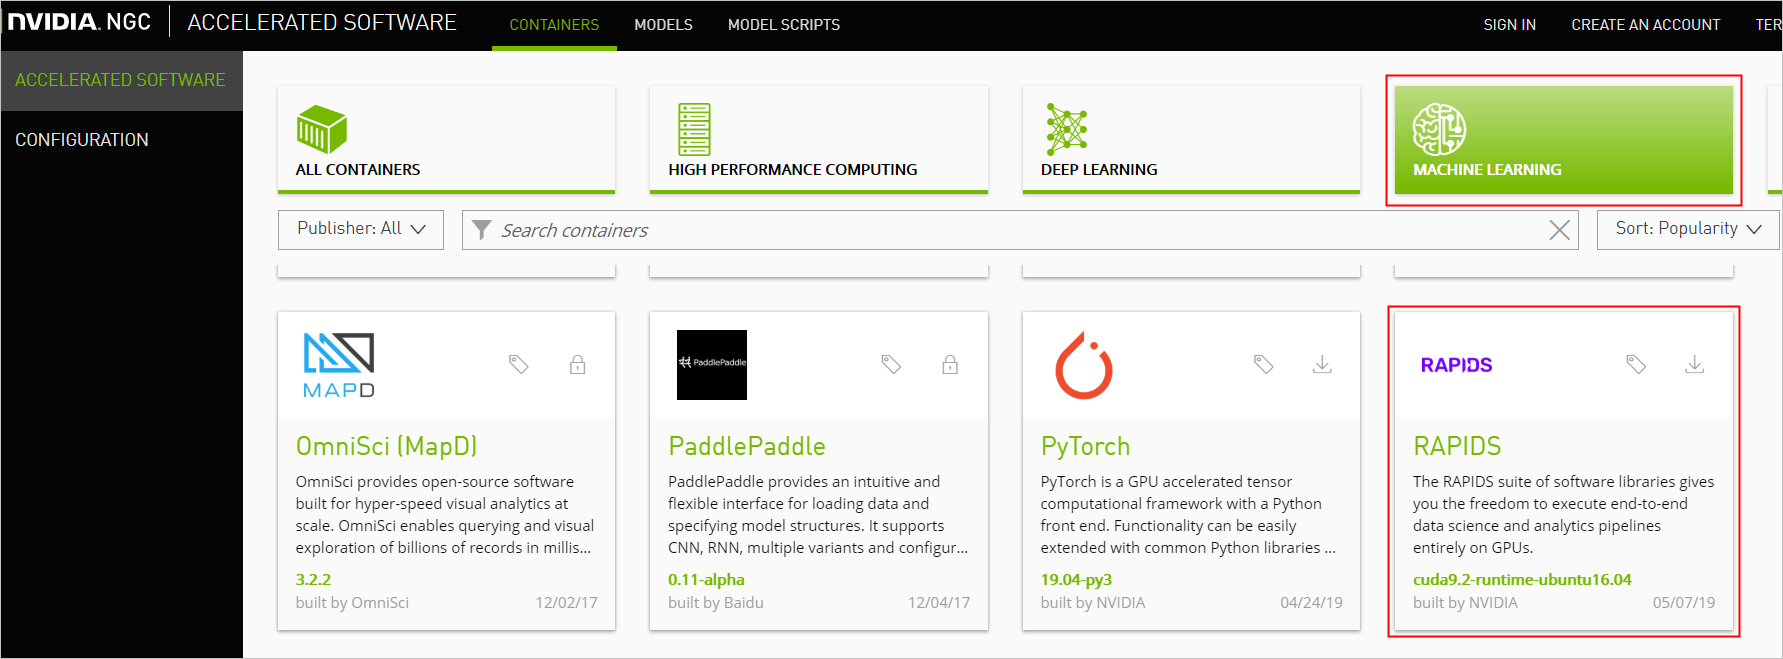Click the RAPIDS date 05/07/19
The width and height of the screenshot is (1783, 659).
click(1684, 603)
